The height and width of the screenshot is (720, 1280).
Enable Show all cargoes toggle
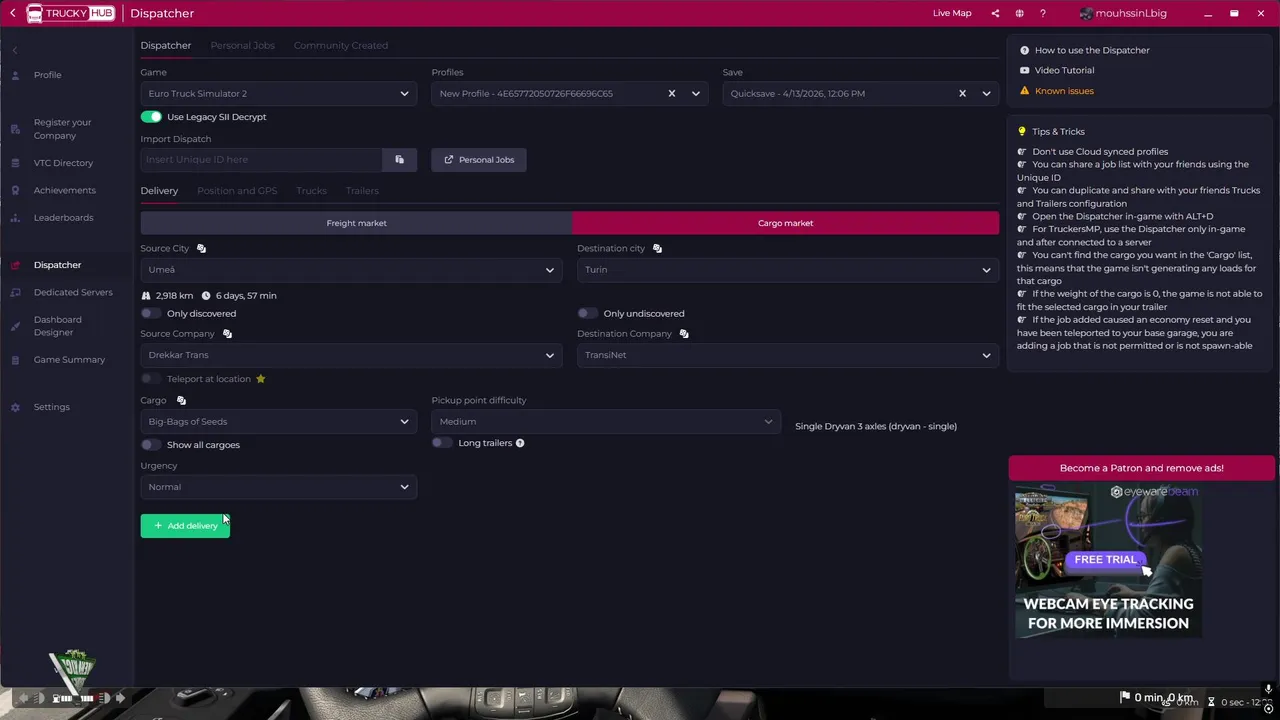click(x=150, y=445)
